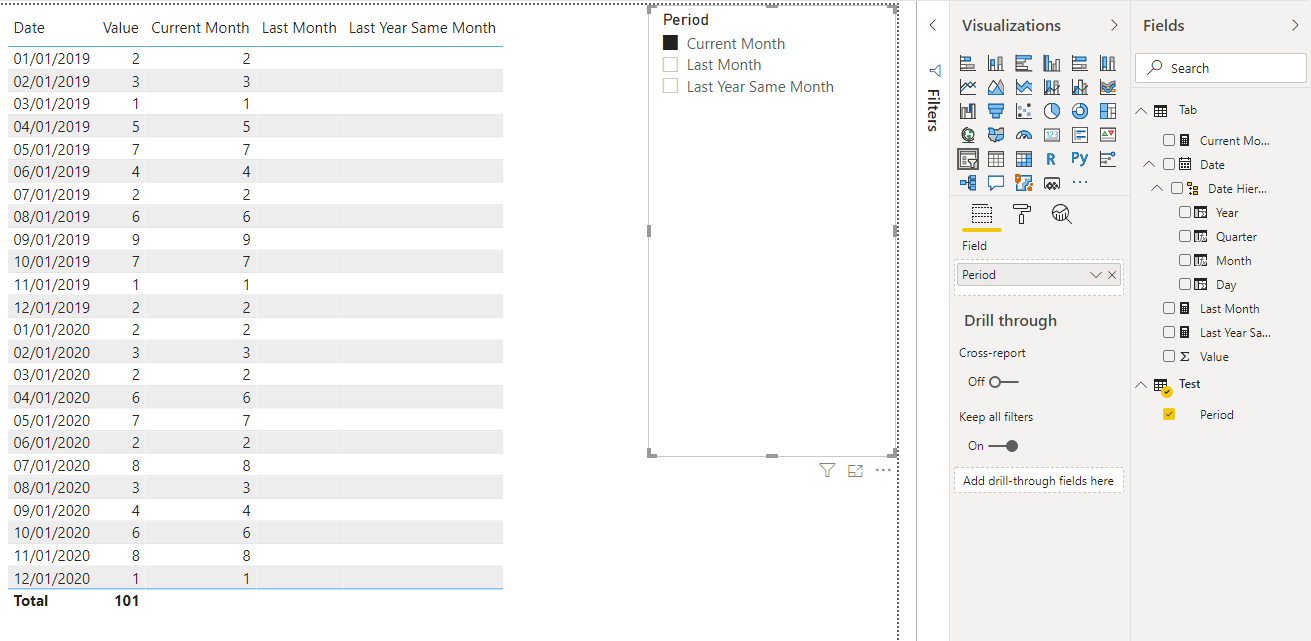Sort by Current Month column header

[x=200, y=28]
